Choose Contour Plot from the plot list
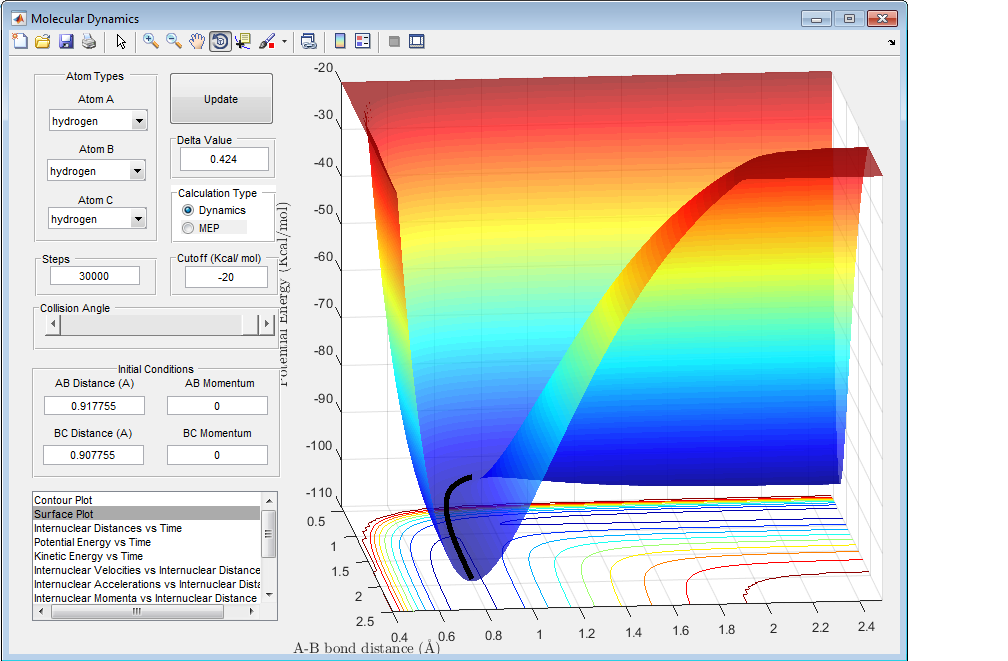1008x661 pixels. tap(64, 499)
